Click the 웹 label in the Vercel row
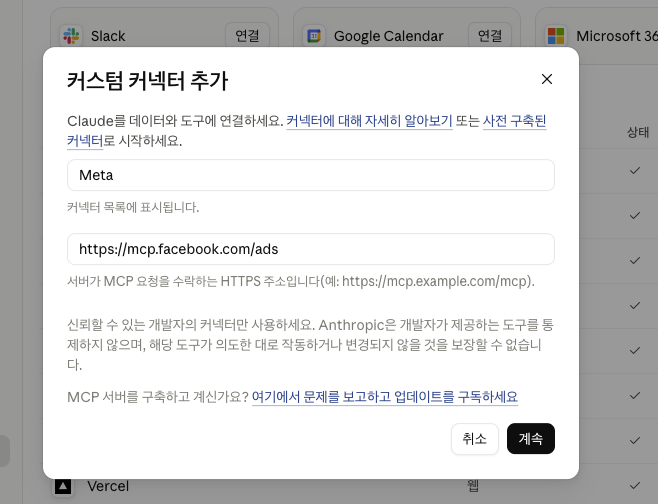This screenshot has width=658, height=504. pyautogui.click(x=473, y=486)
